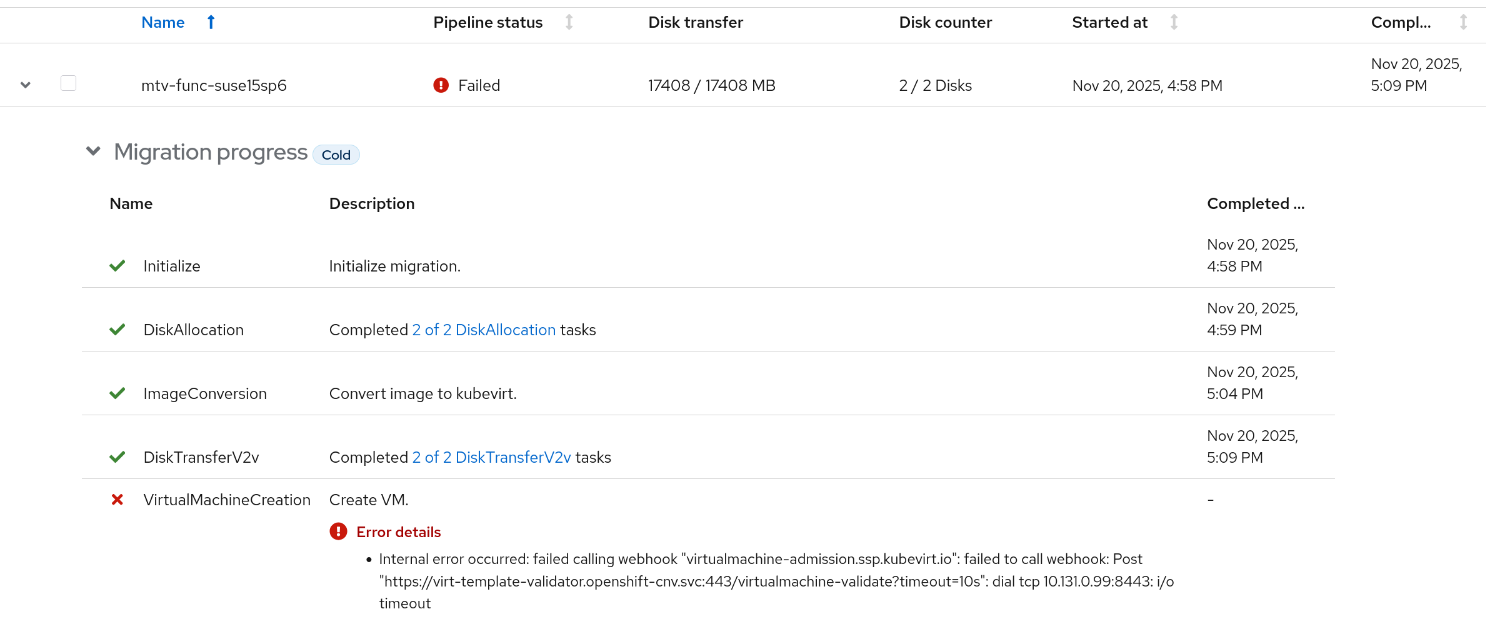Open the 2 of 2 DiskTransferV2v link

pyautogui.click(x=491, y=458)
